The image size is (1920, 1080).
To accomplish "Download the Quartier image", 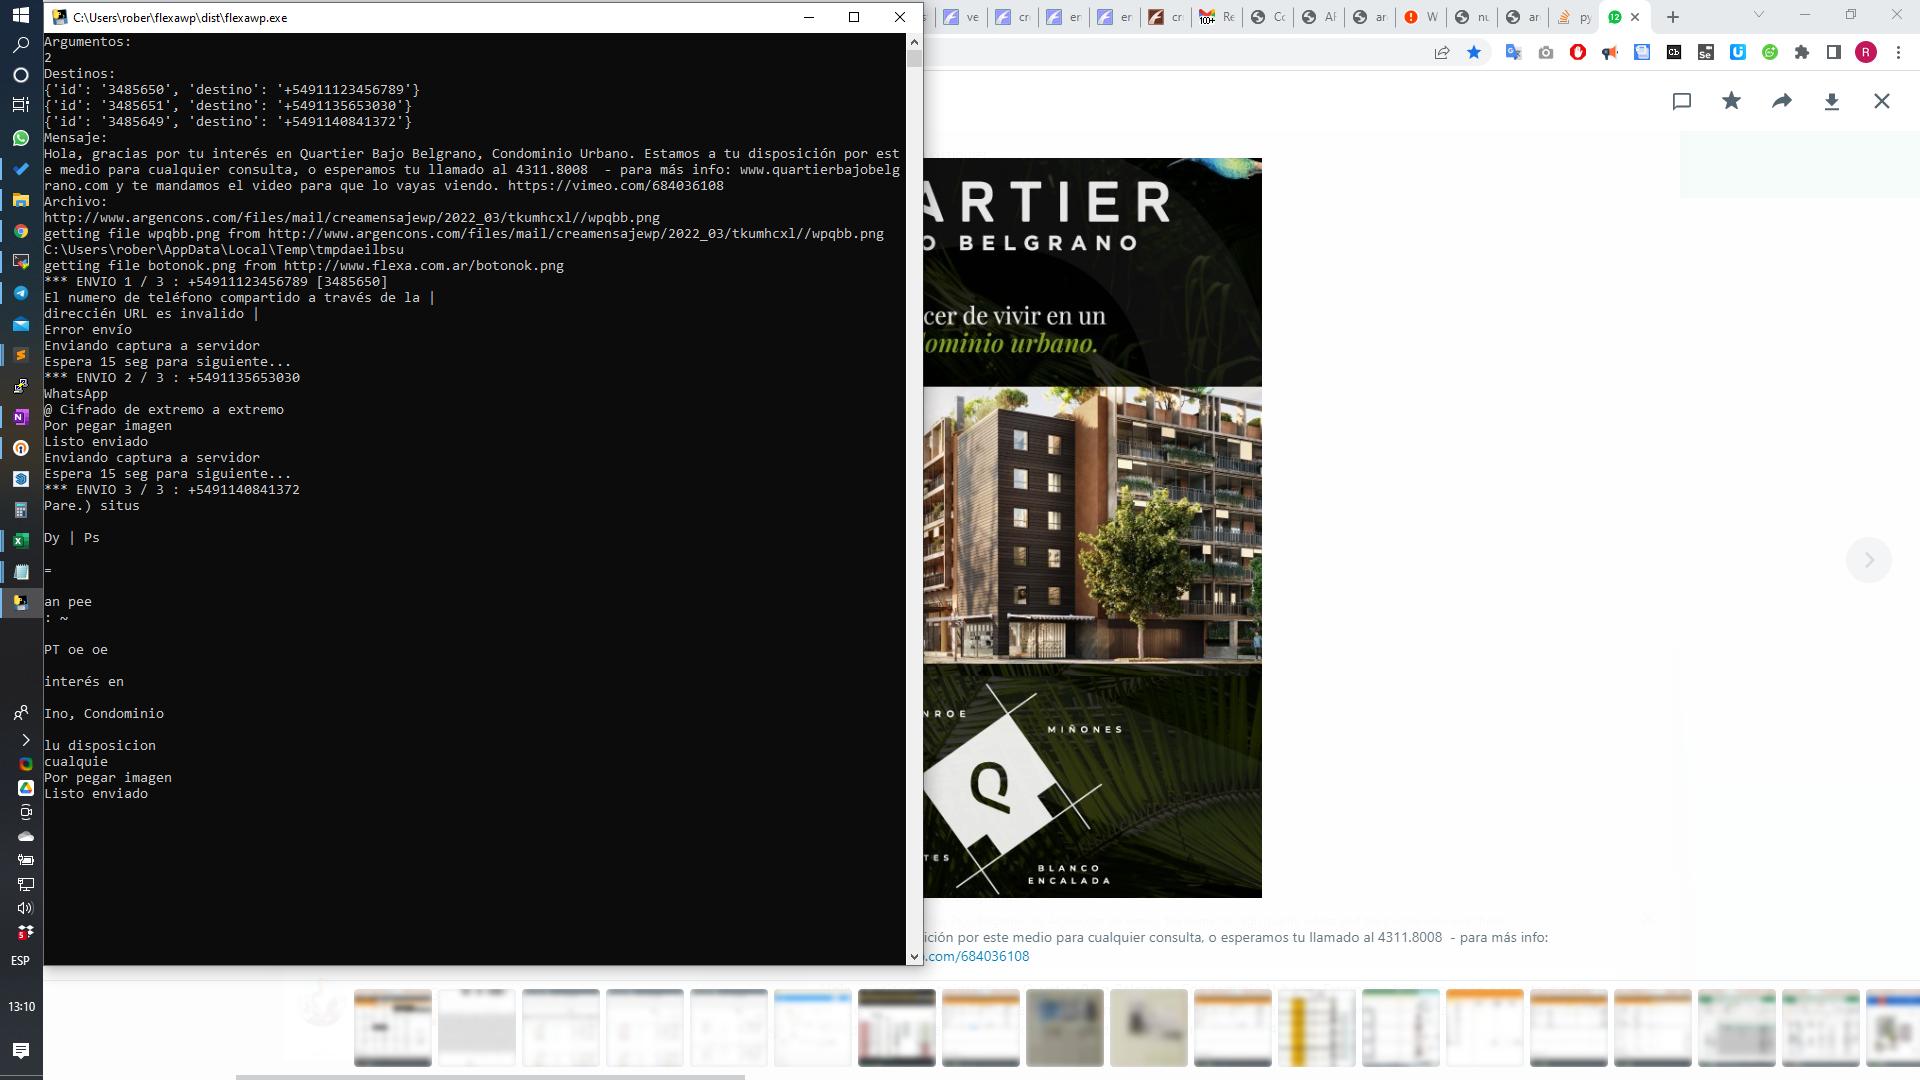I will (x=1832, y=101).
